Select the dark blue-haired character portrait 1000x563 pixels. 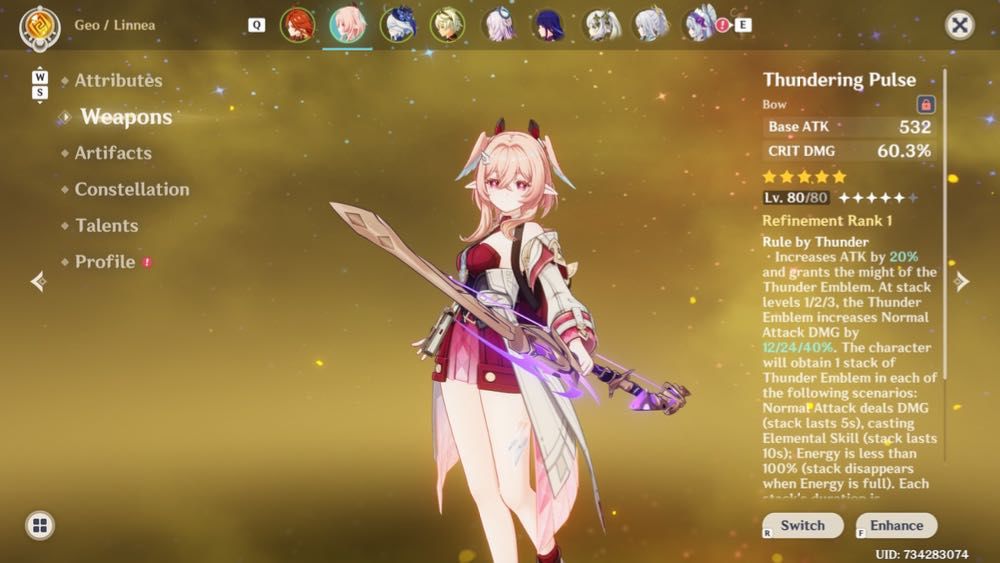pyautogui.click(x=398, y=25)
